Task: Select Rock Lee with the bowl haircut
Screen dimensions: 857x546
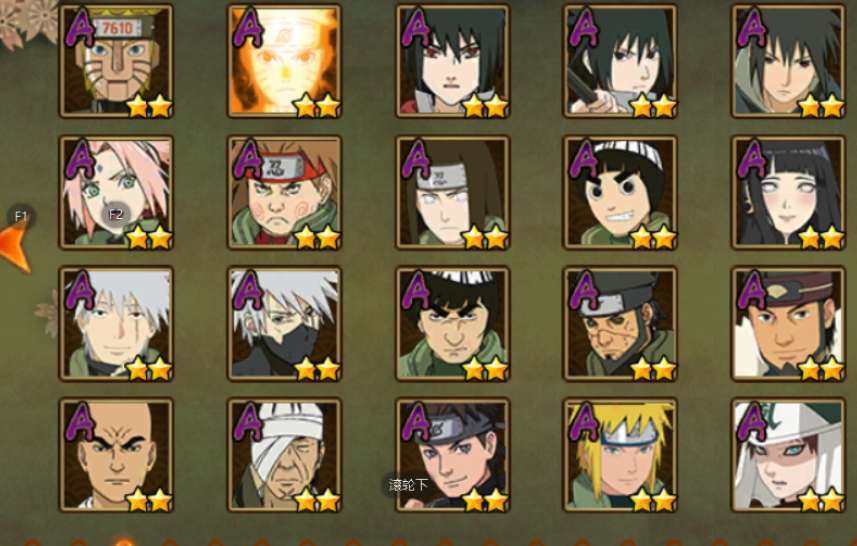Action: tap(620, 192)
